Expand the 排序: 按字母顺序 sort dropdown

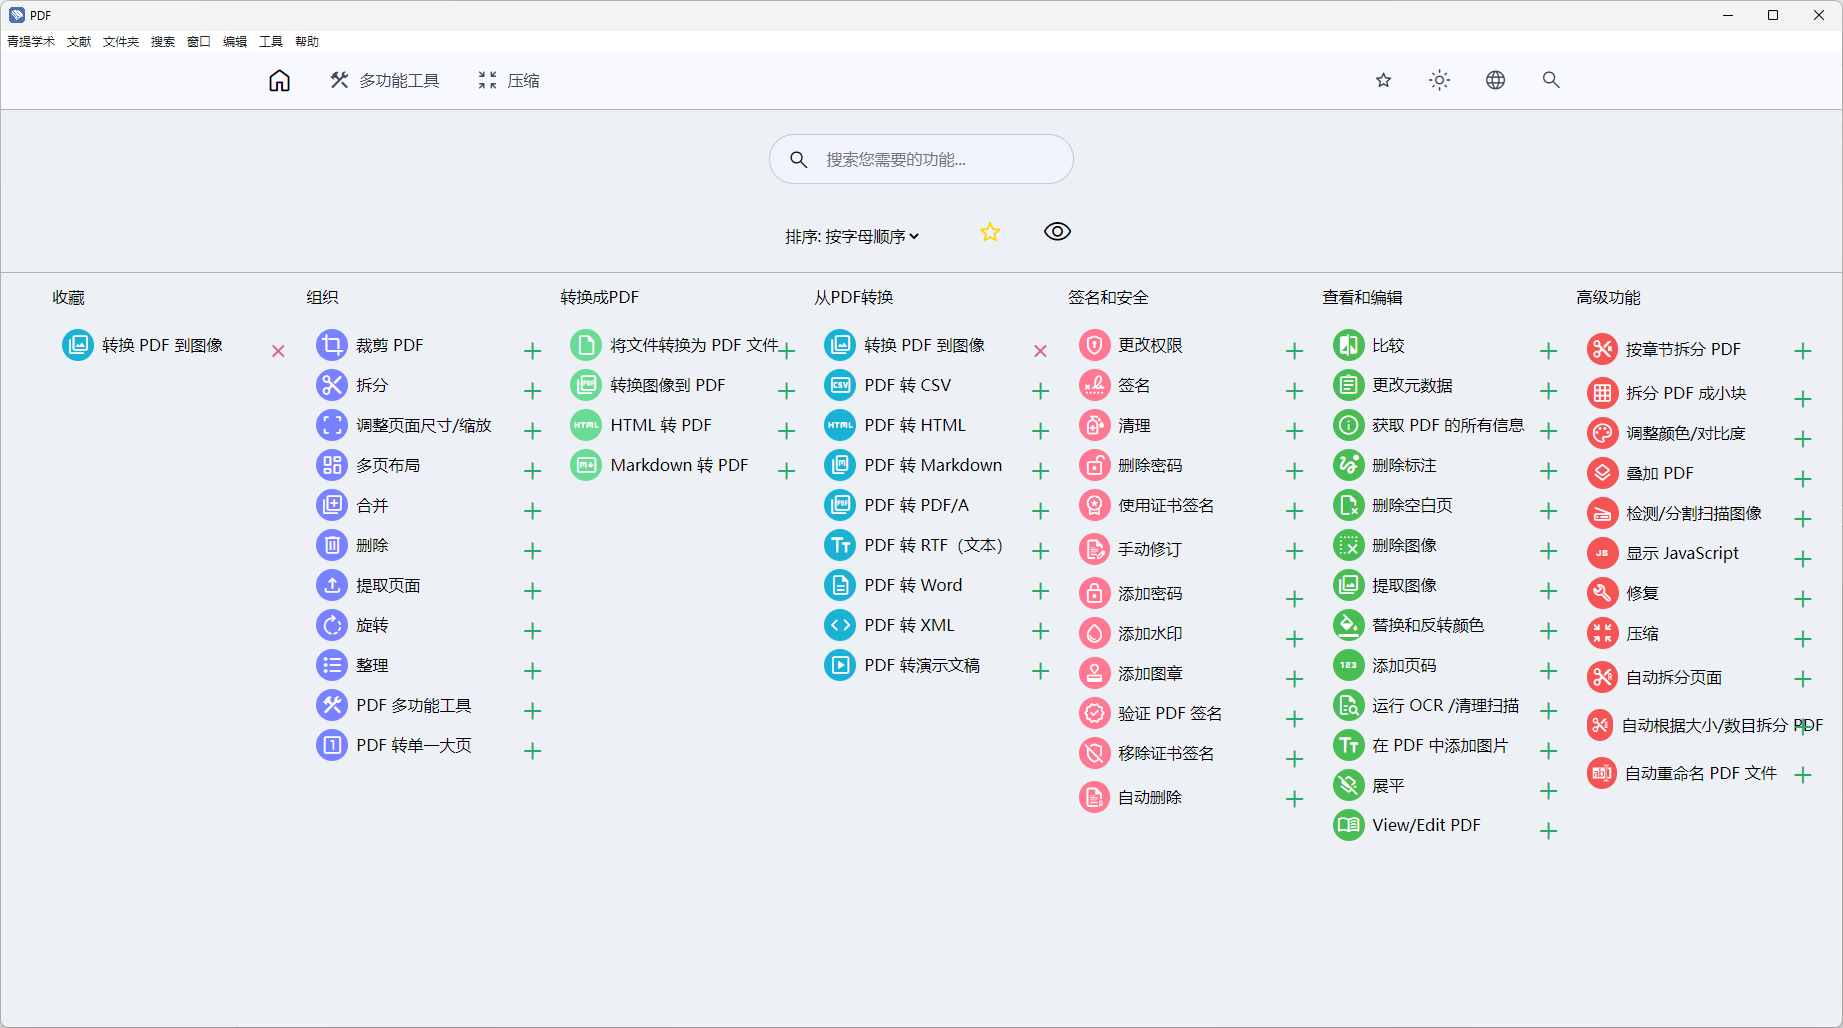coord(851,237)
